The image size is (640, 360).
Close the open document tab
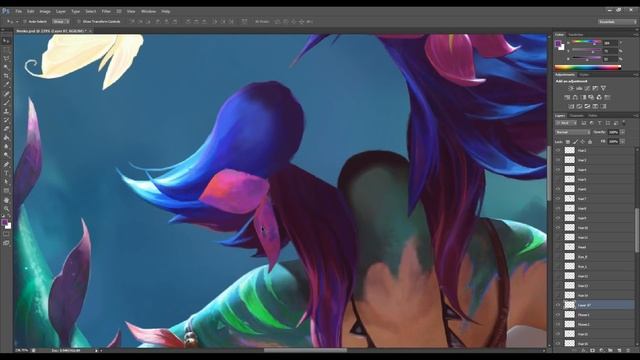click(x=90, y=31)
